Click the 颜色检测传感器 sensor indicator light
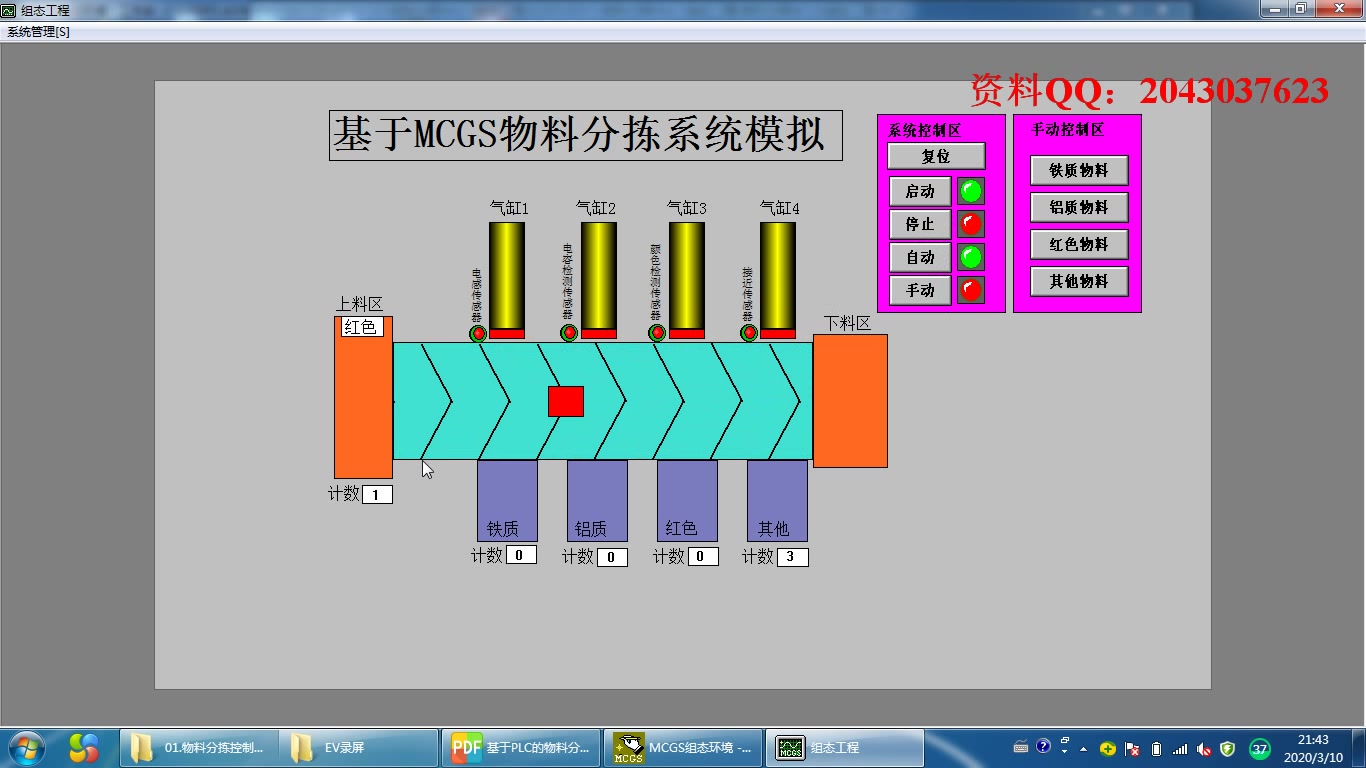Image resolution: width=1366 pixels, height=768 pixels. point(657,333)
